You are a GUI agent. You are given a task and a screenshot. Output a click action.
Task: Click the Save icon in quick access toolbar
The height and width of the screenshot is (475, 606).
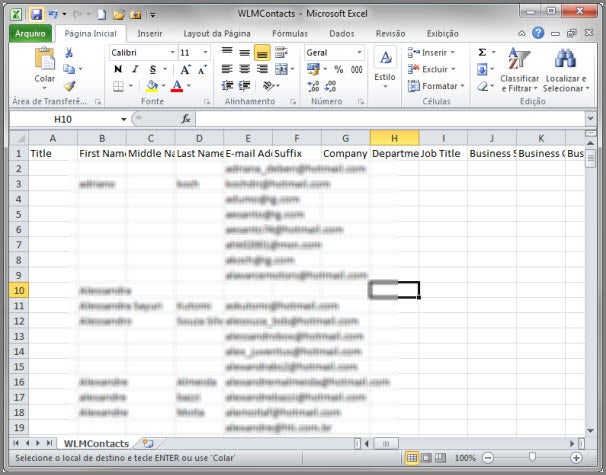pos(36,16)
